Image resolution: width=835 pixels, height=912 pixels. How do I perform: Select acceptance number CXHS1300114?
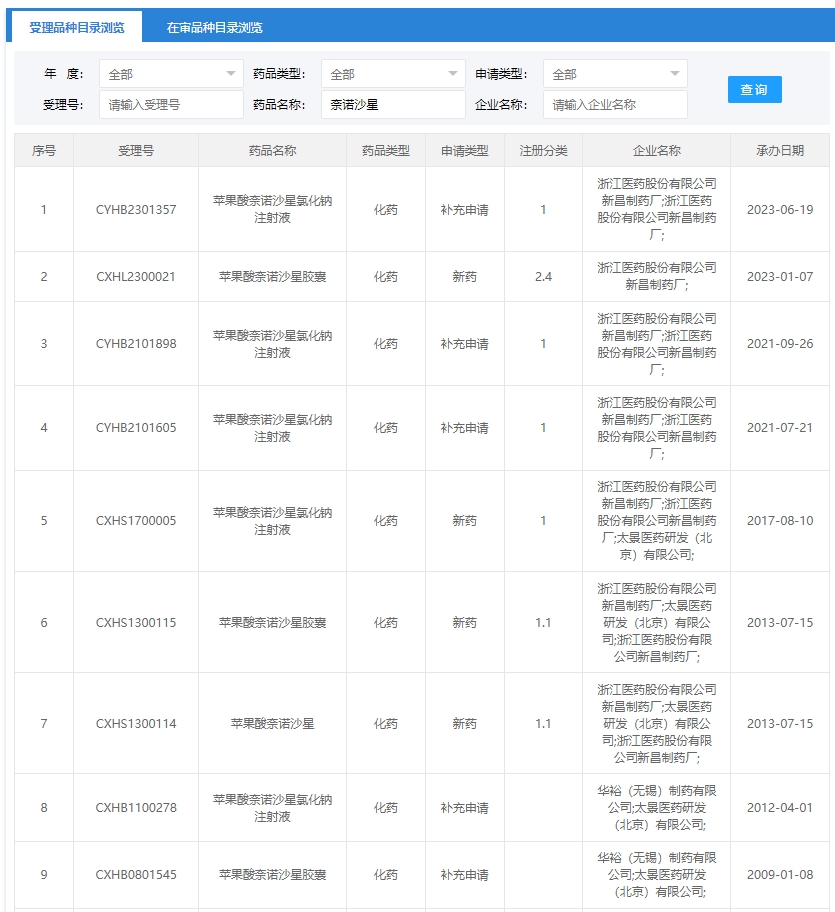[136, 724]
